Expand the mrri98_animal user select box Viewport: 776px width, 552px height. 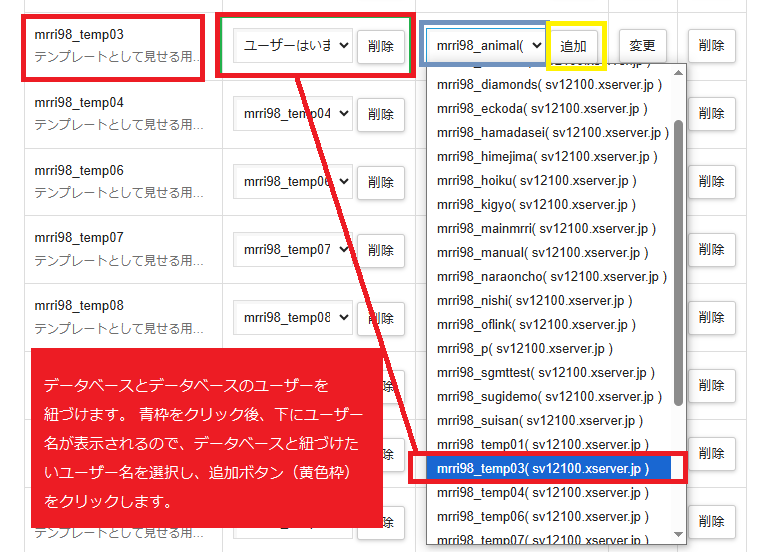pos(485,45)
